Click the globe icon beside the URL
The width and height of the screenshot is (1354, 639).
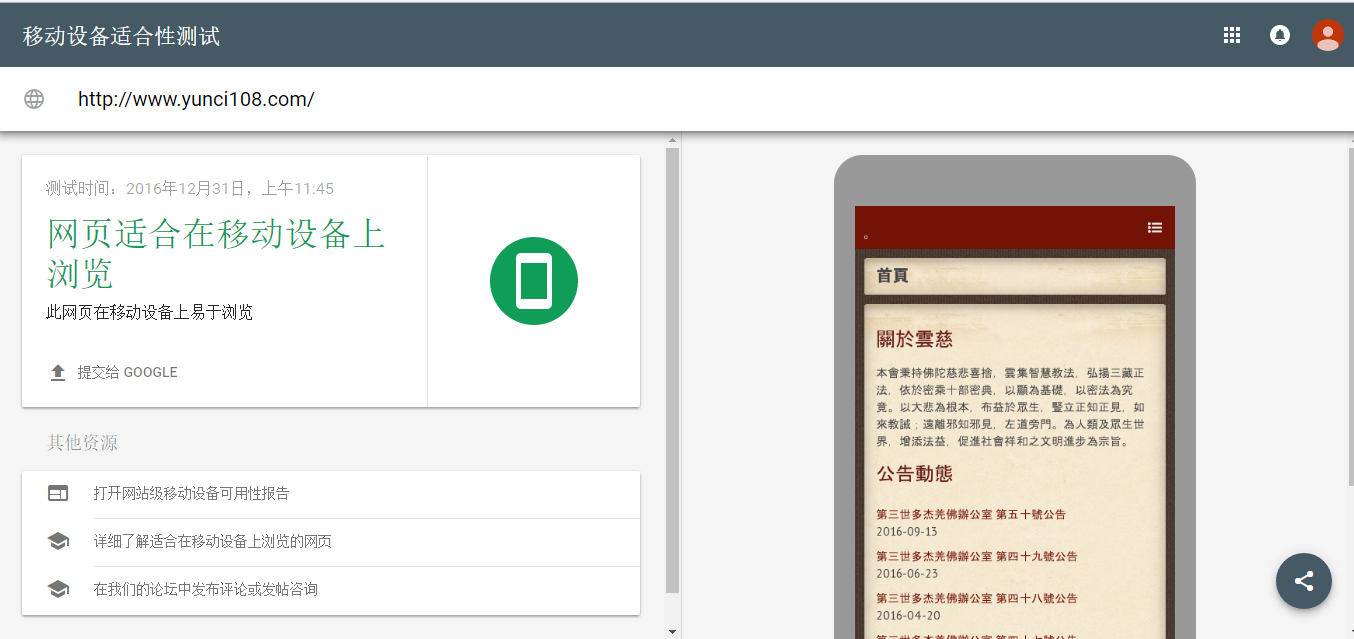point(34,99)
